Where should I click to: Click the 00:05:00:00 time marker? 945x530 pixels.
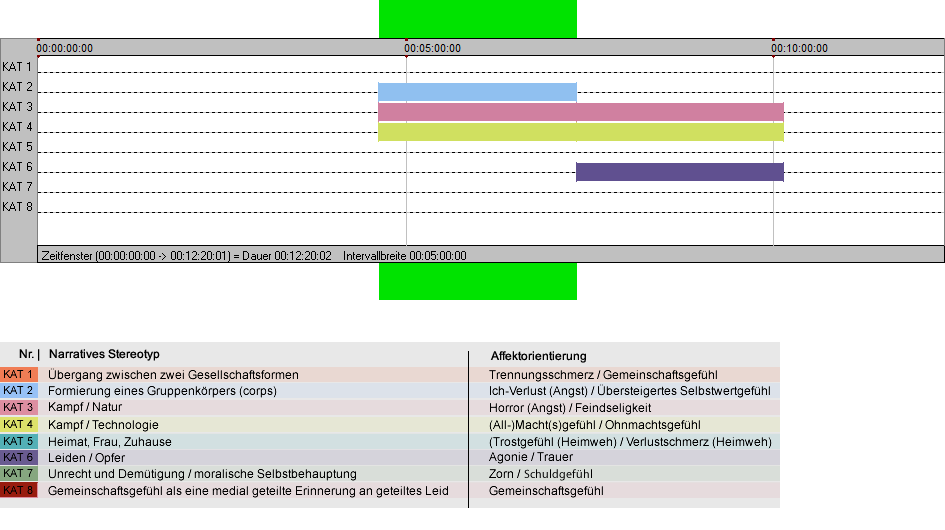click(x=432, y=48)
